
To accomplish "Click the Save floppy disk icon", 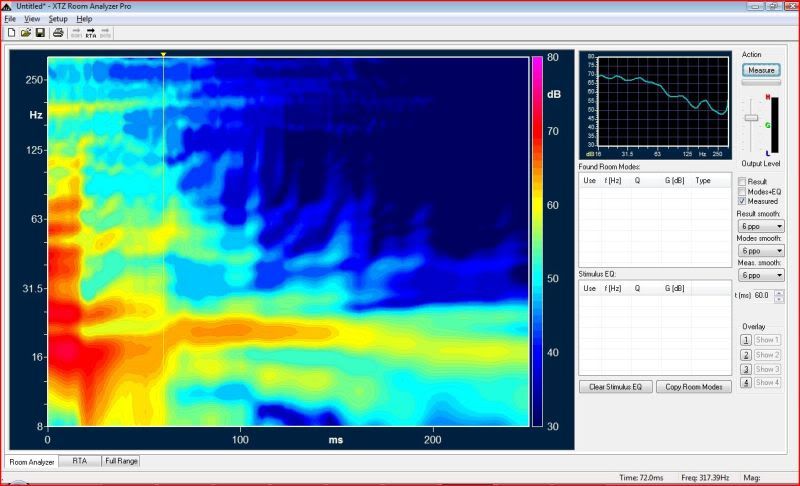I will 39,33.
